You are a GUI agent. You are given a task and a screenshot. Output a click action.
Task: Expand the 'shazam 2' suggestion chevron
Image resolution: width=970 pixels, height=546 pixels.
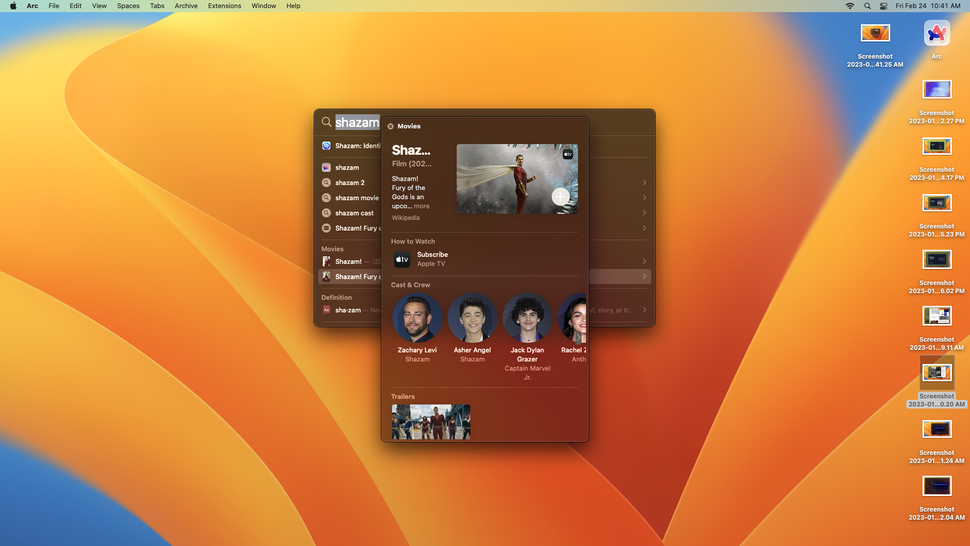pyautogui.click(x=644, y=182)
